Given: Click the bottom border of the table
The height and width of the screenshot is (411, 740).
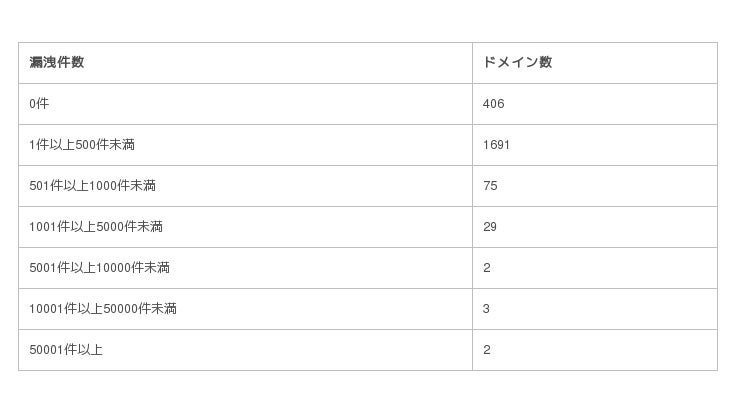Looking at the screenshot, I should (x=300, y=370).
